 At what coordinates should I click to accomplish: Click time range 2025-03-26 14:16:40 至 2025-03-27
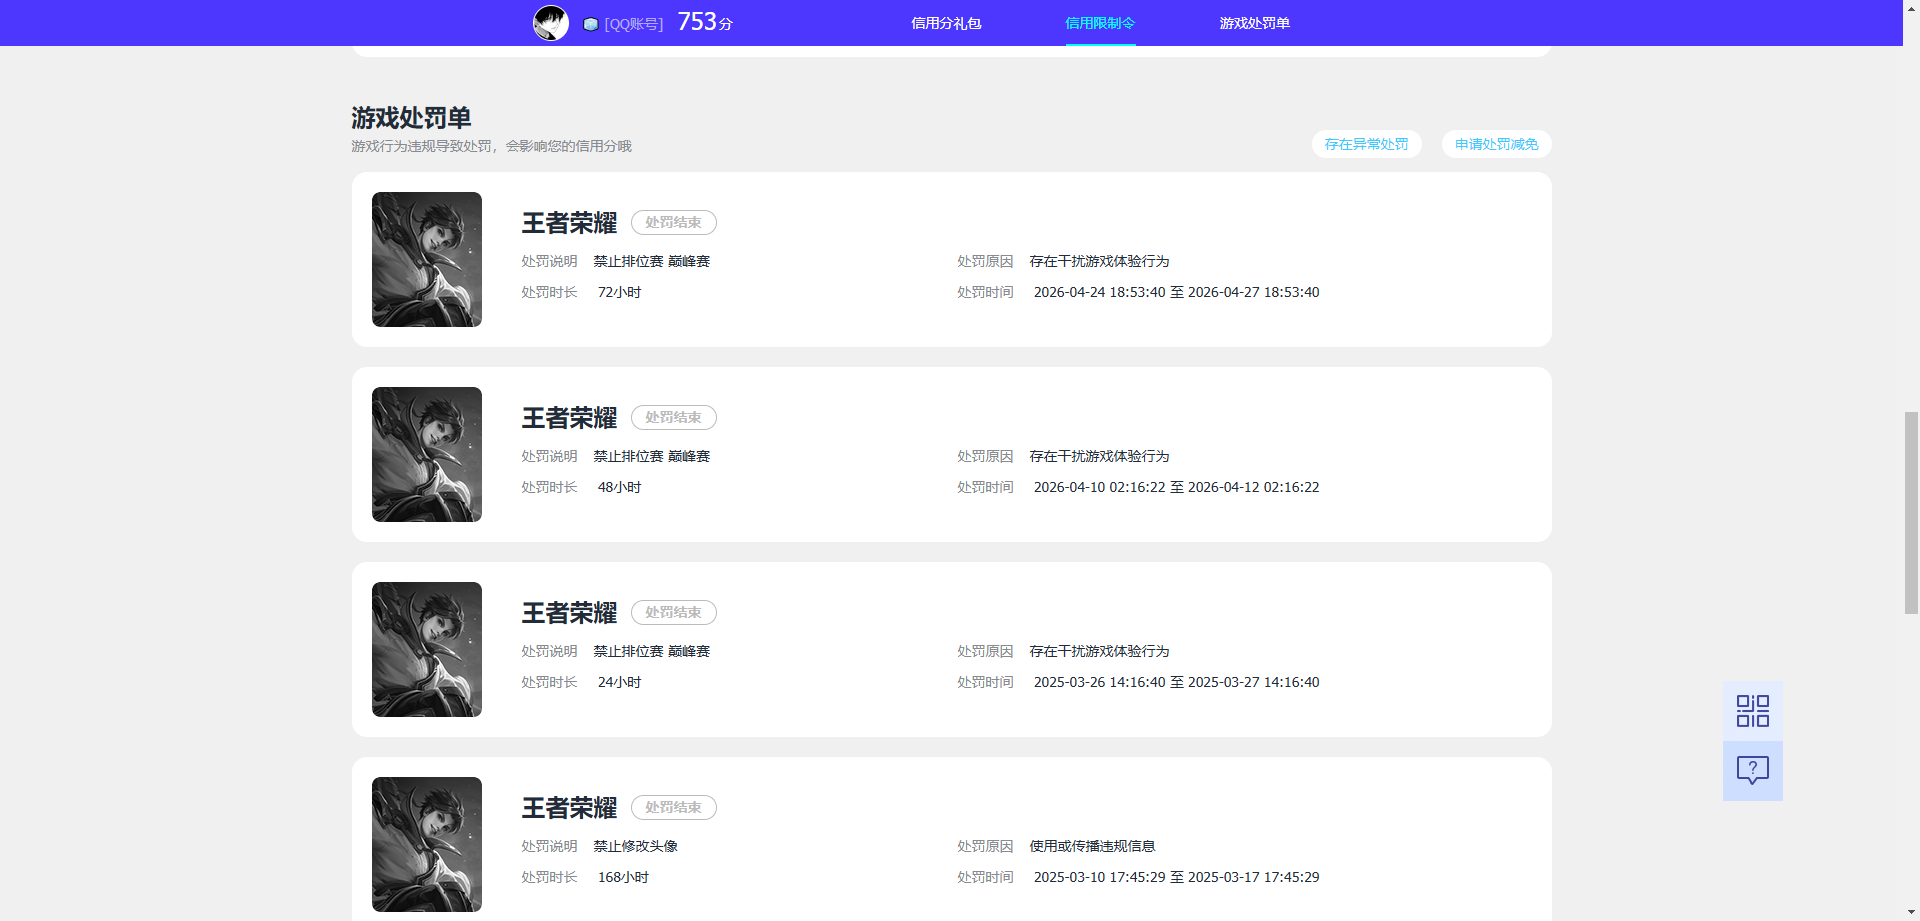1176,682
